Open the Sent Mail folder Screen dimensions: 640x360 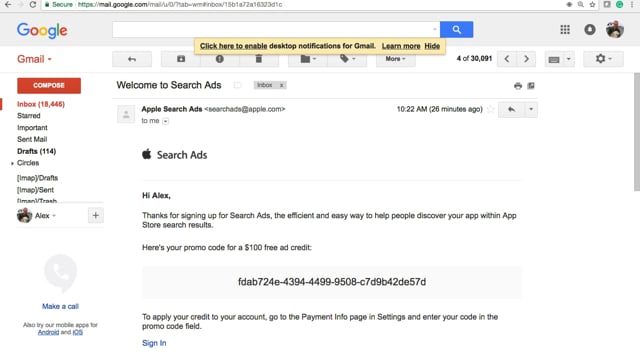point(32,139)
